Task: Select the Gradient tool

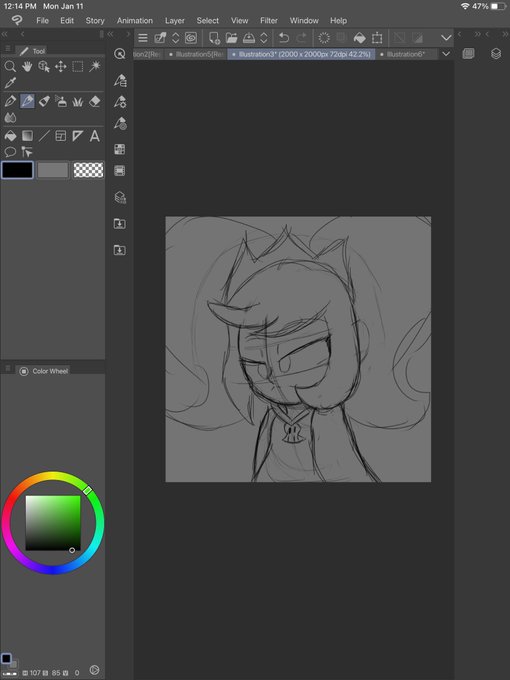Action: 27,136
